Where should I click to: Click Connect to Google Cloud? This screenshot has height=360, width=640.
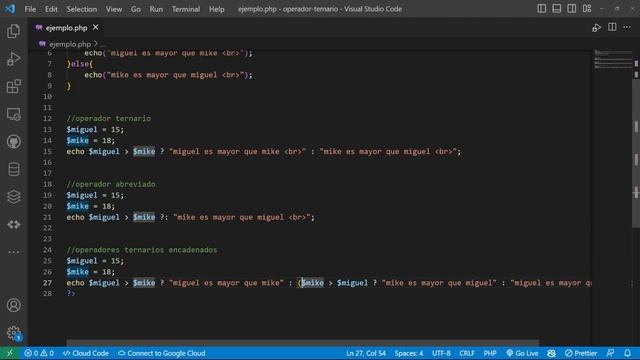tap(162, 353)
